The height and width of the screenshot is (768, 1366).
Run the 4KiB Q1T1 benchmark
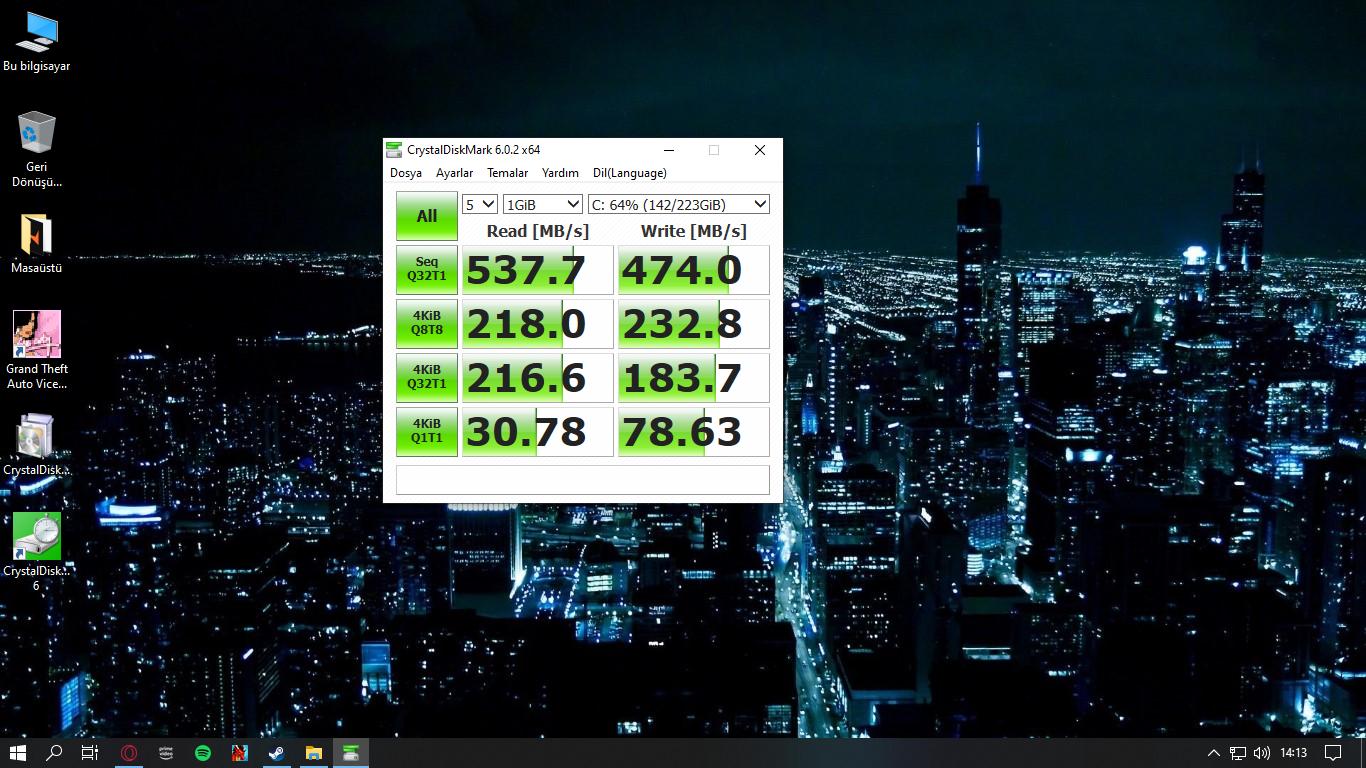tap(427, 432)
